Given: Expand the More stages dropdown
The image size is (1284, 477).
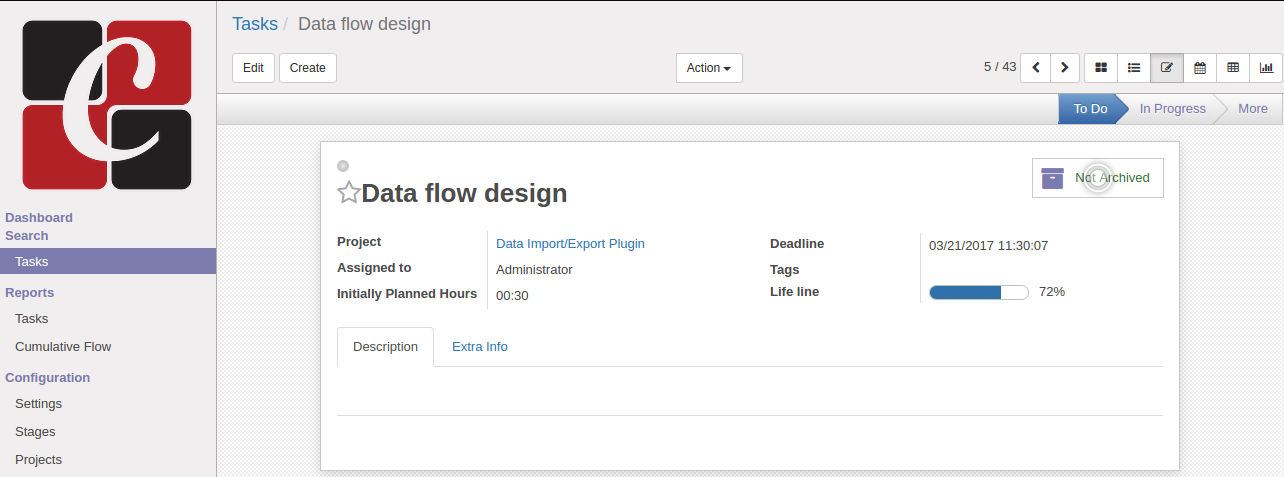Looking at the screenshot, I should pos(1252,109).
